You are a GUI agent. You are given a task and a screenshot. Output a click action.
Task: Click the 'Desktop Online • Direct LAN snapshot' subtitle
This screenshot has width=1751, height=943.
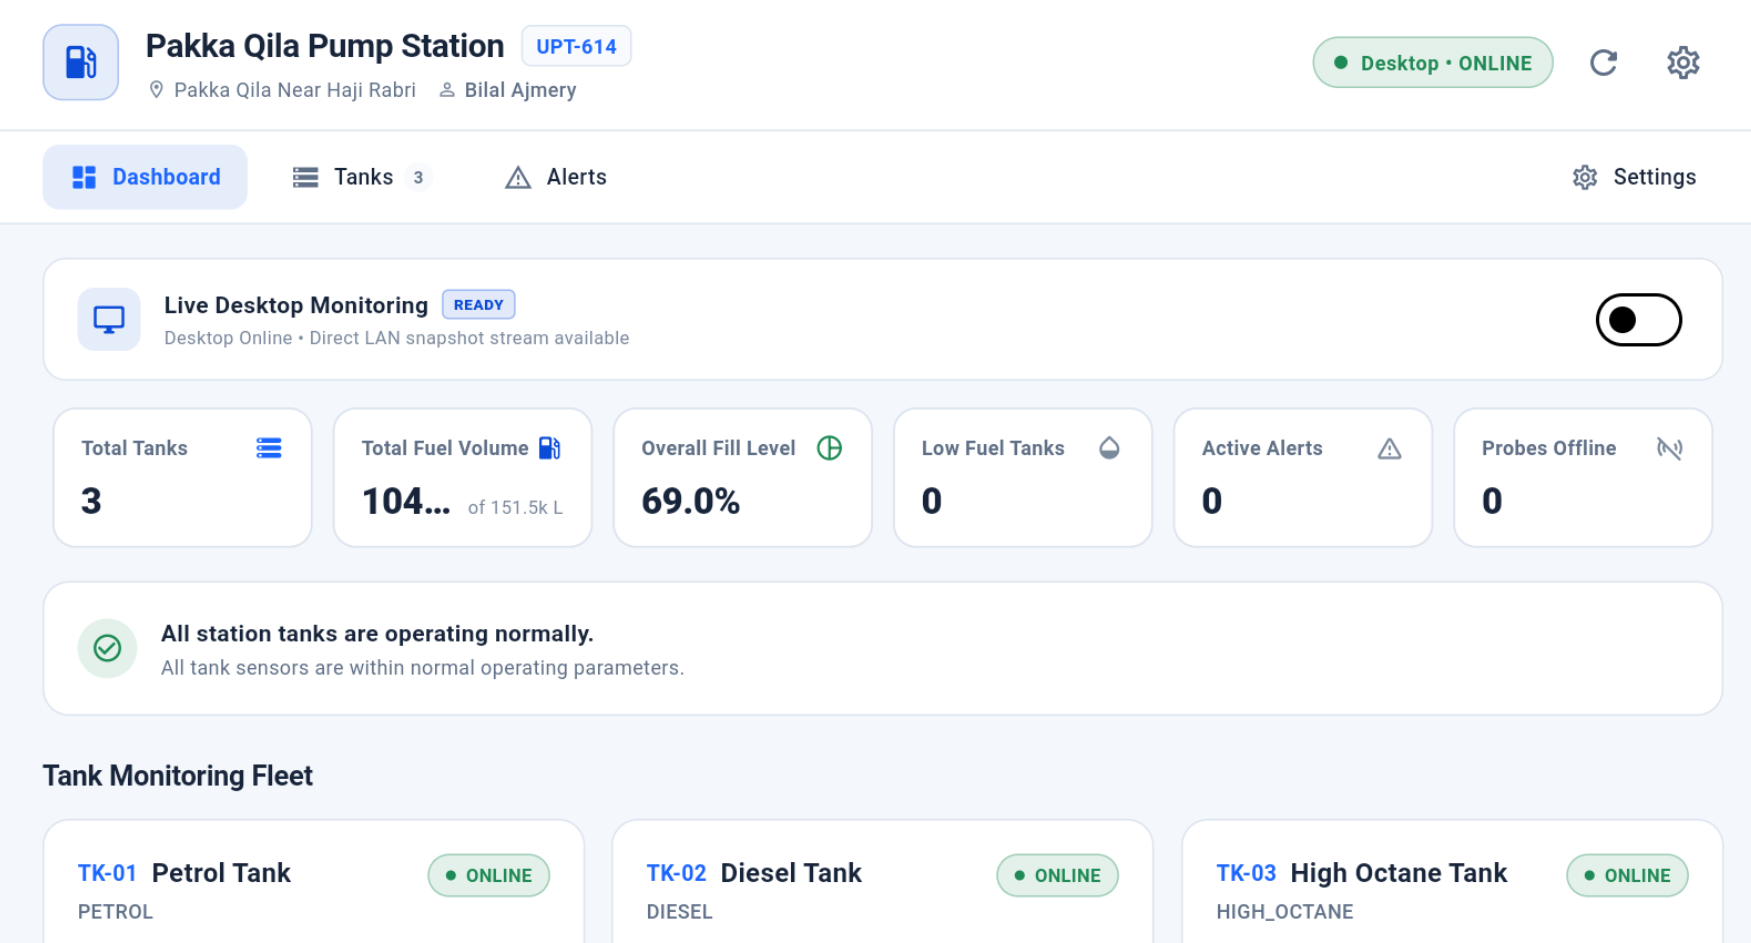(397, 338)
